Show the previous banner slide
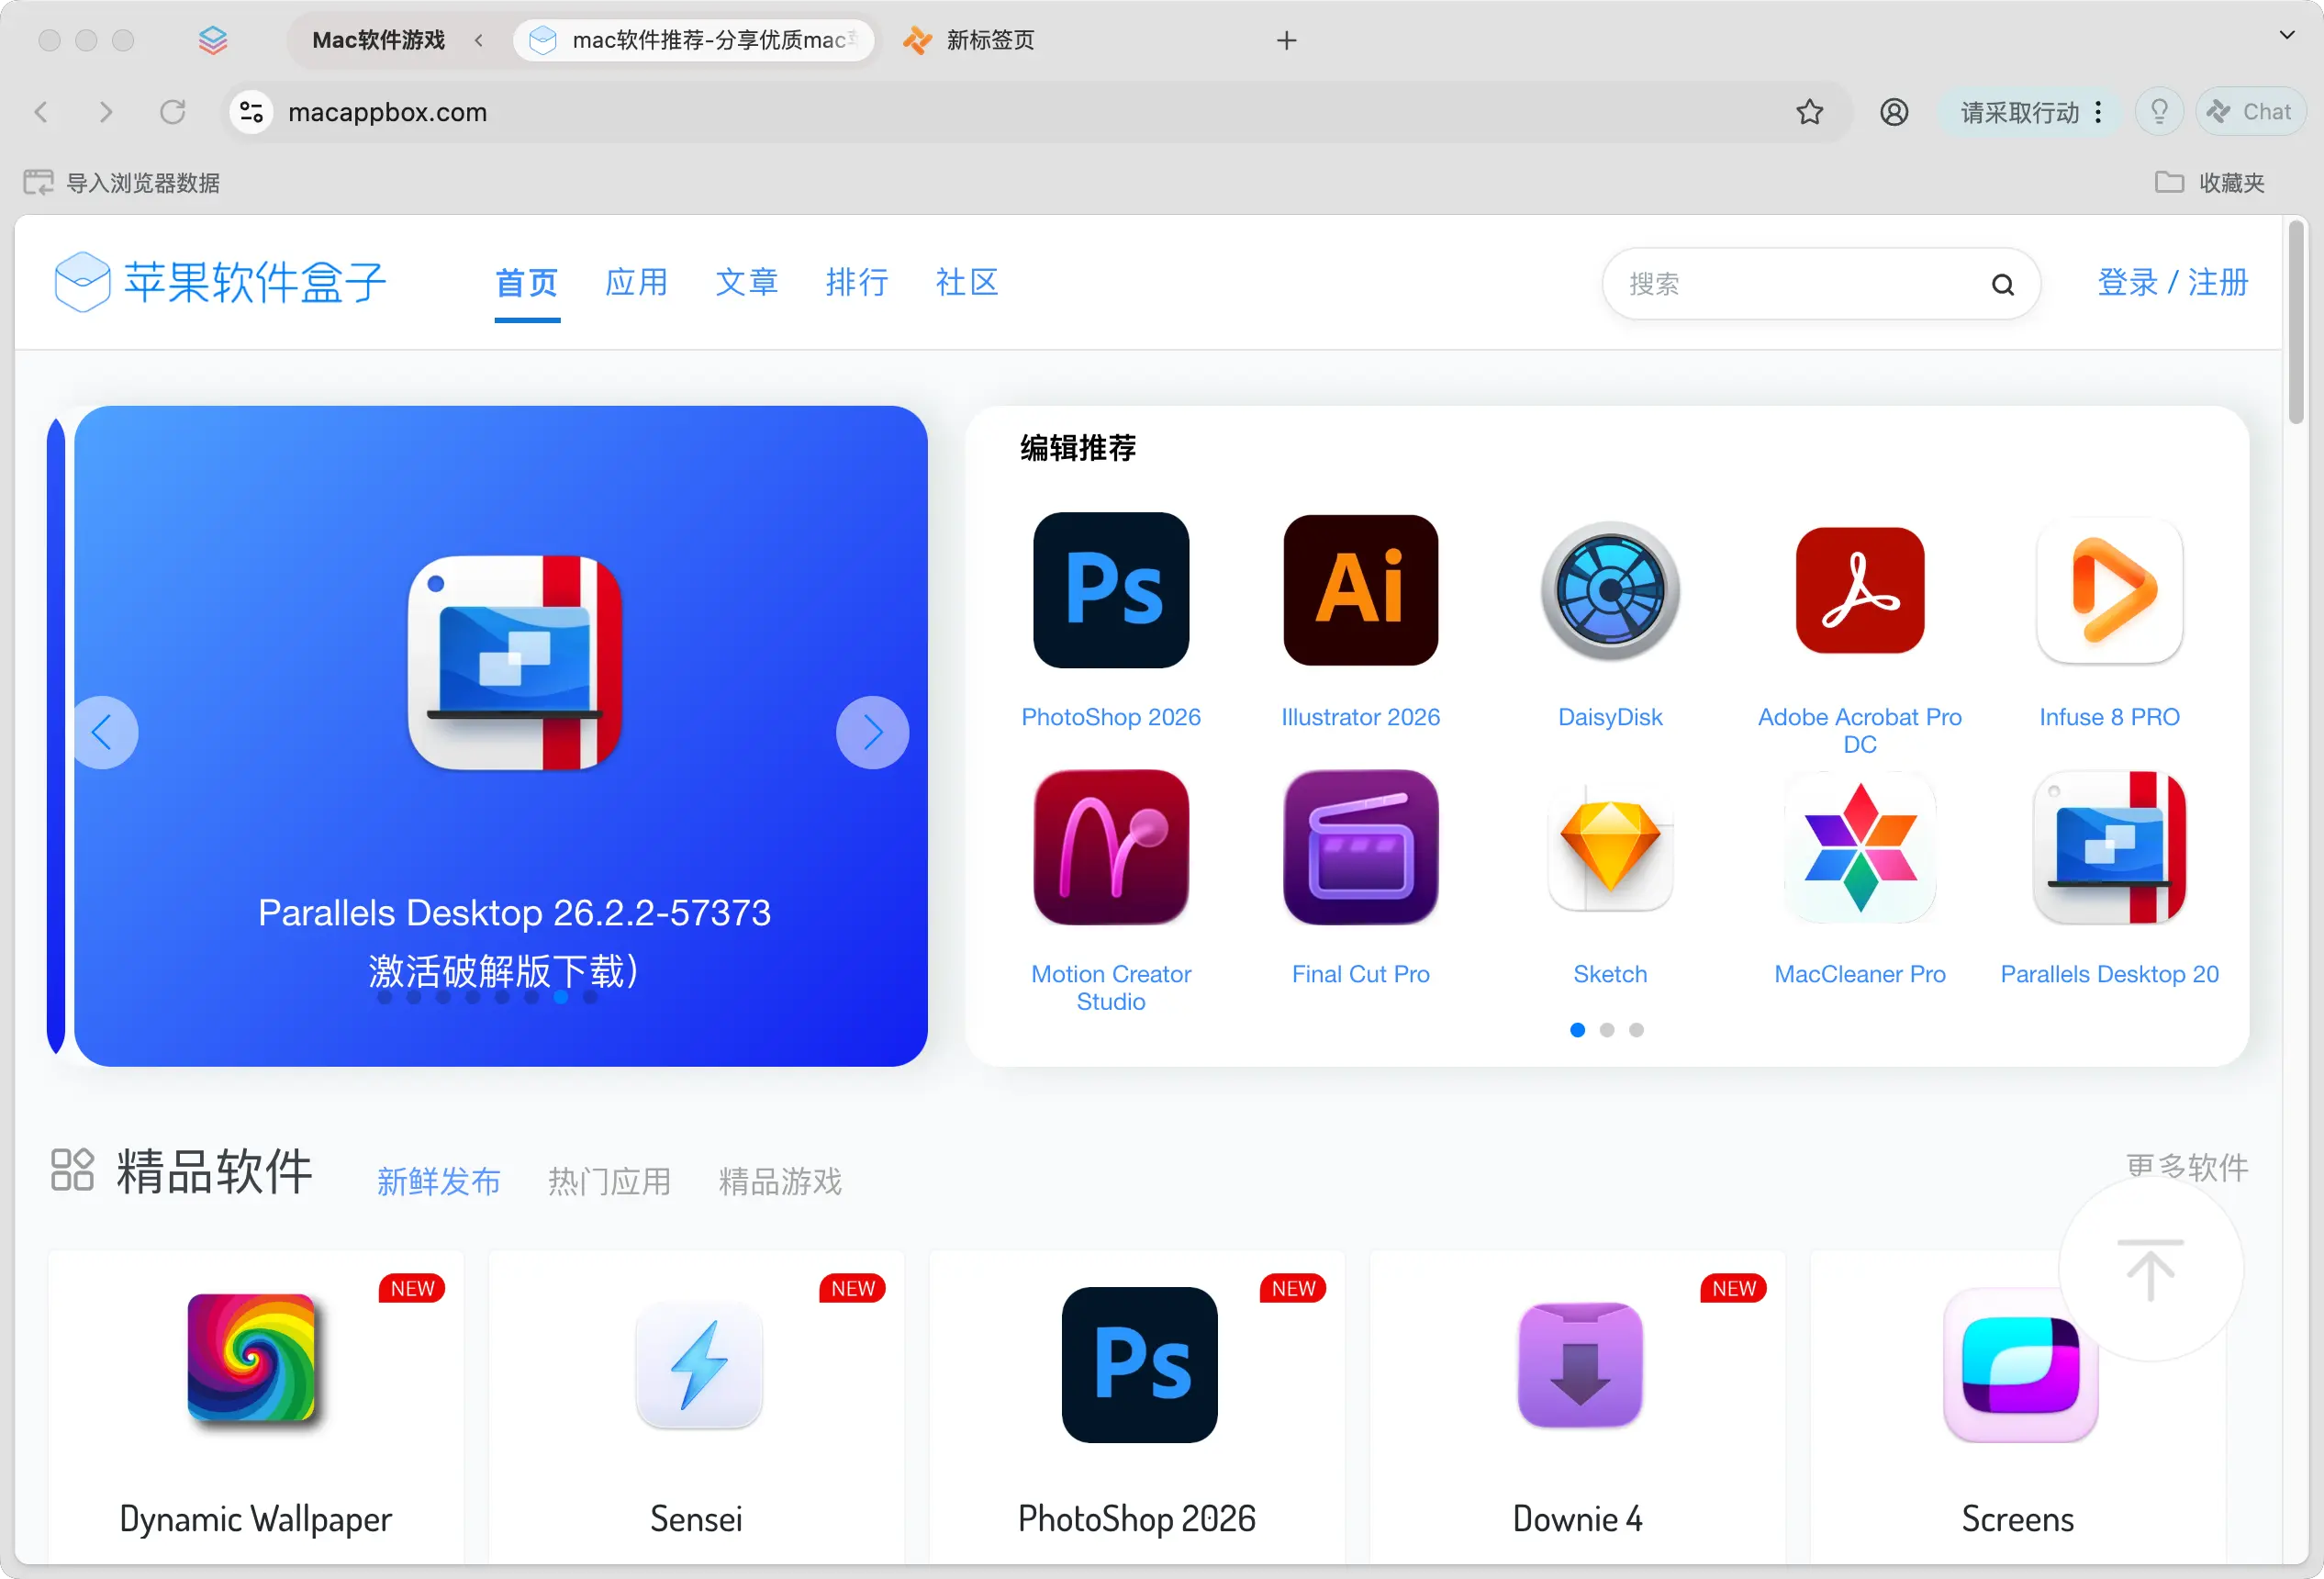Screen dimensions: 2324x1579 [103, 733]
